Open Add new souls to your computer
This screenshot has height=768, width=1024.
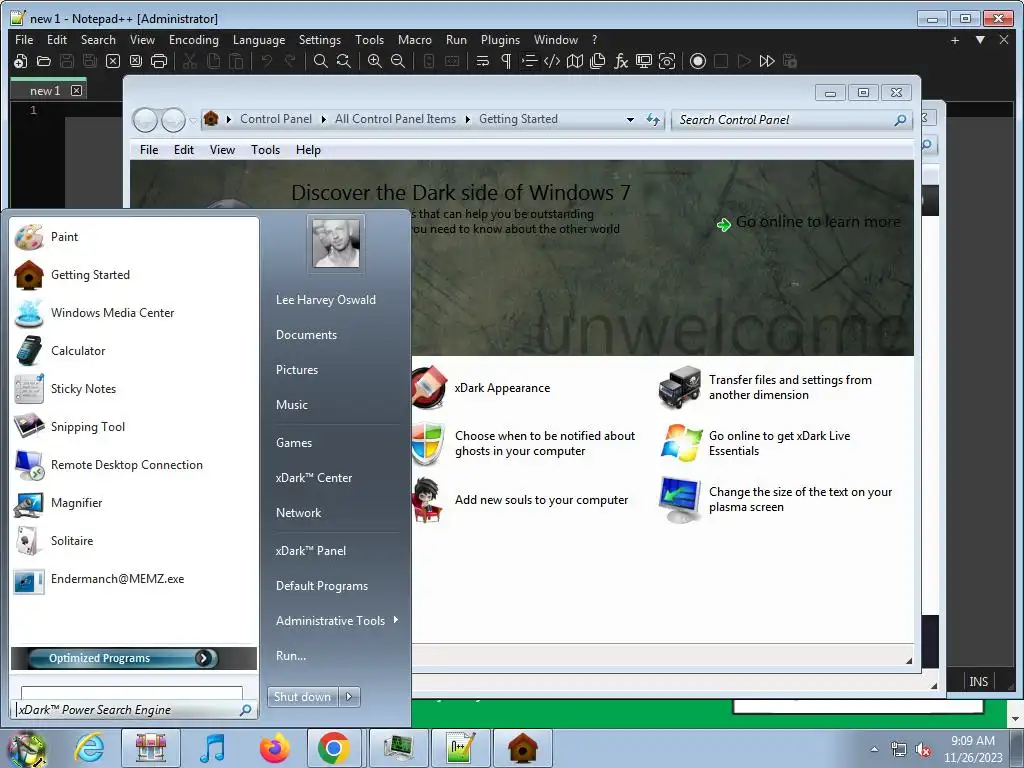pyautogui.click(x=541, y=500)
